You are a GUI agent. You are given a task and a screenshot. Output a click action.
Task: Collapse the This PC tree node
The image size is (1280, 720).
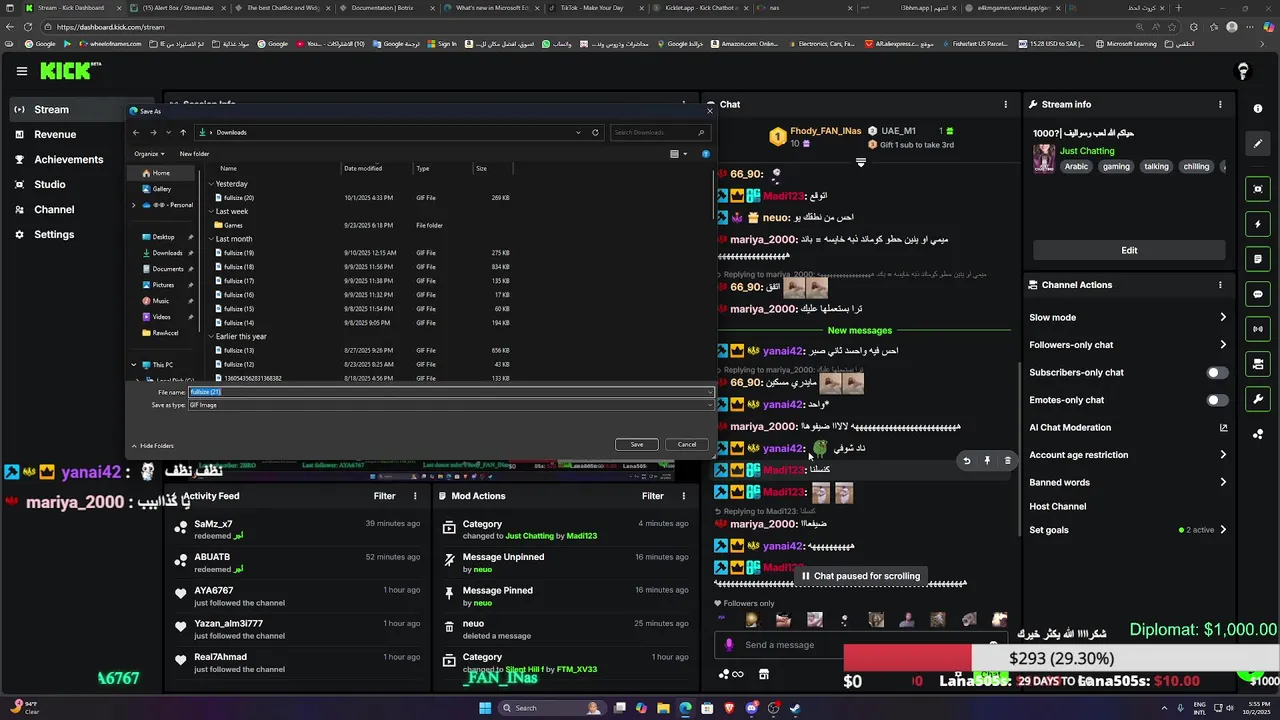pyautogui.click(x=134, y=365)
